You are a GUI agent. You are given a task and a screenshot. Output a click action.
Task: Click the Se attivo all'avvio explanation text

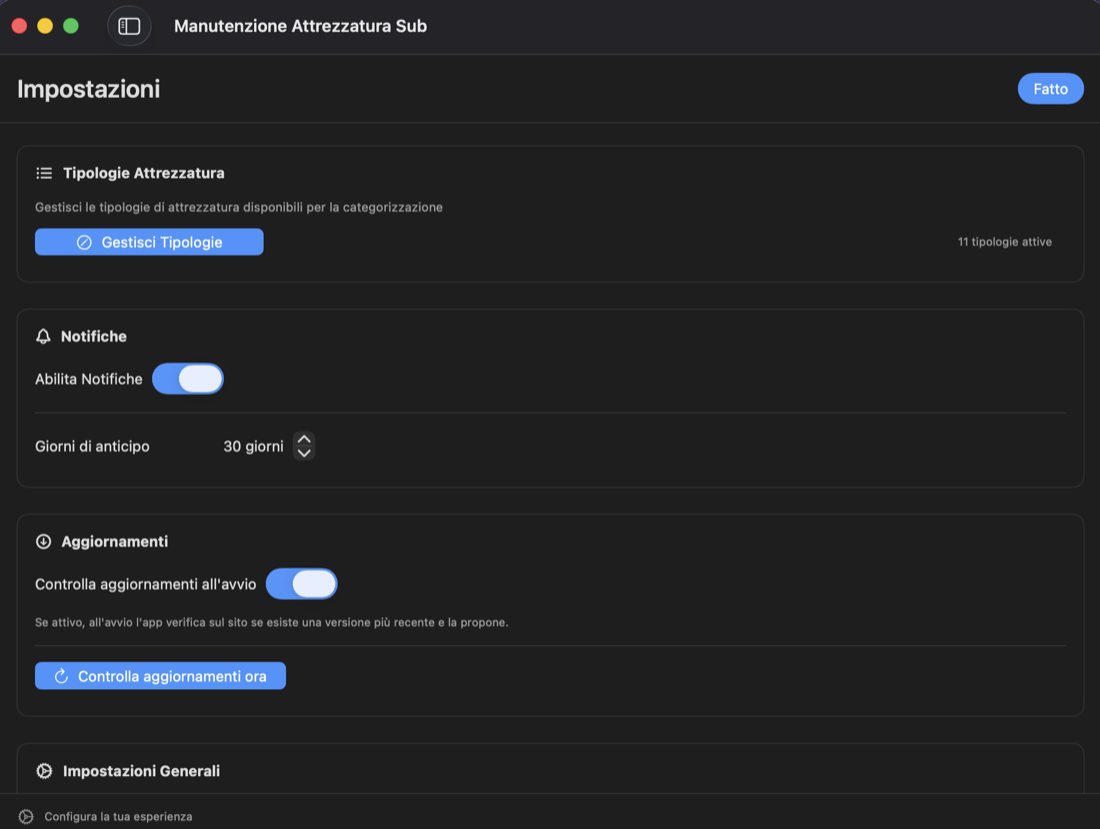click(x=272, y=622)
